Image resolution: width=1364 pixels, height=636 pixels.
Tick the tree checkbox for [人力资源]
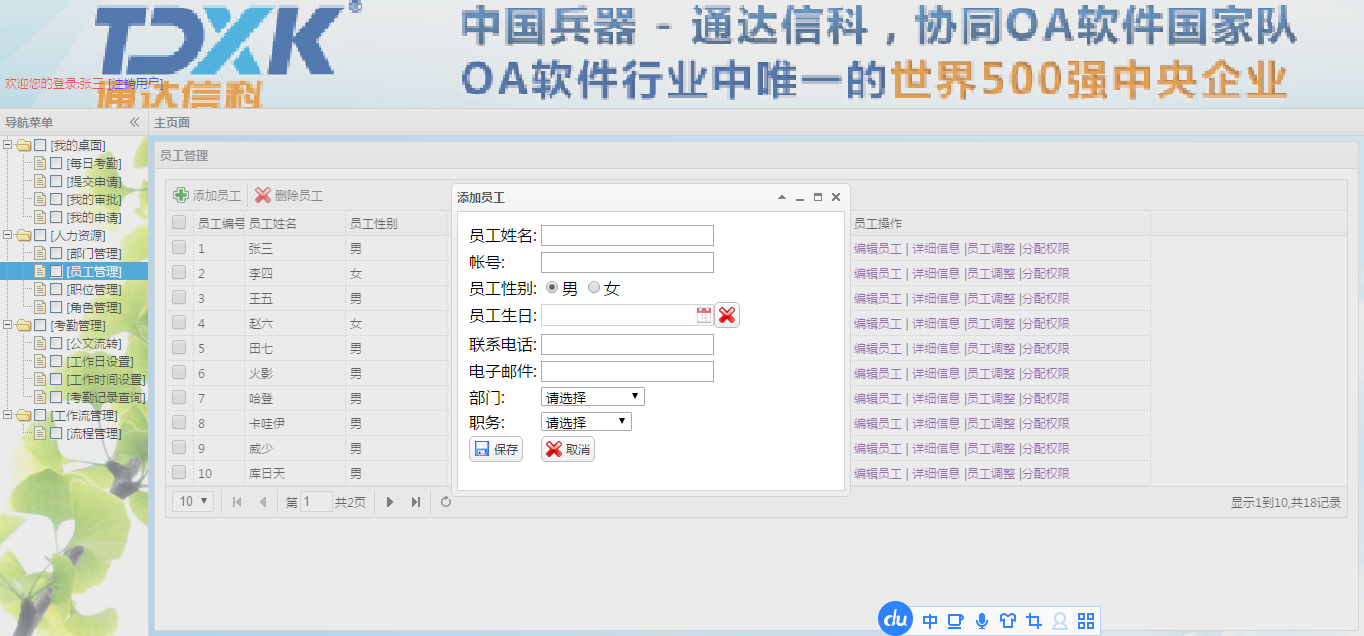click(40, 236)
